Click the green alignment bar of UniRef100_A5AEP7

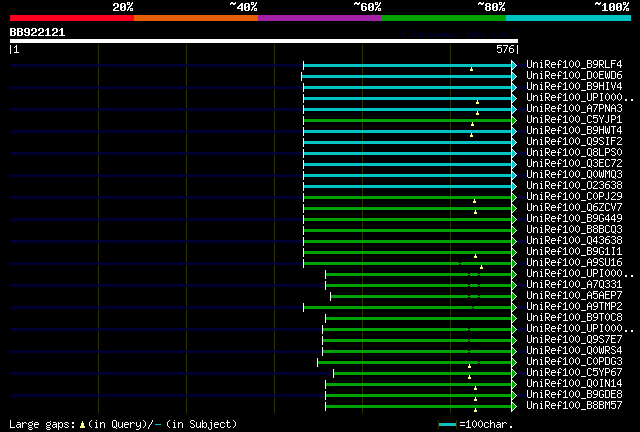(421, 297)
